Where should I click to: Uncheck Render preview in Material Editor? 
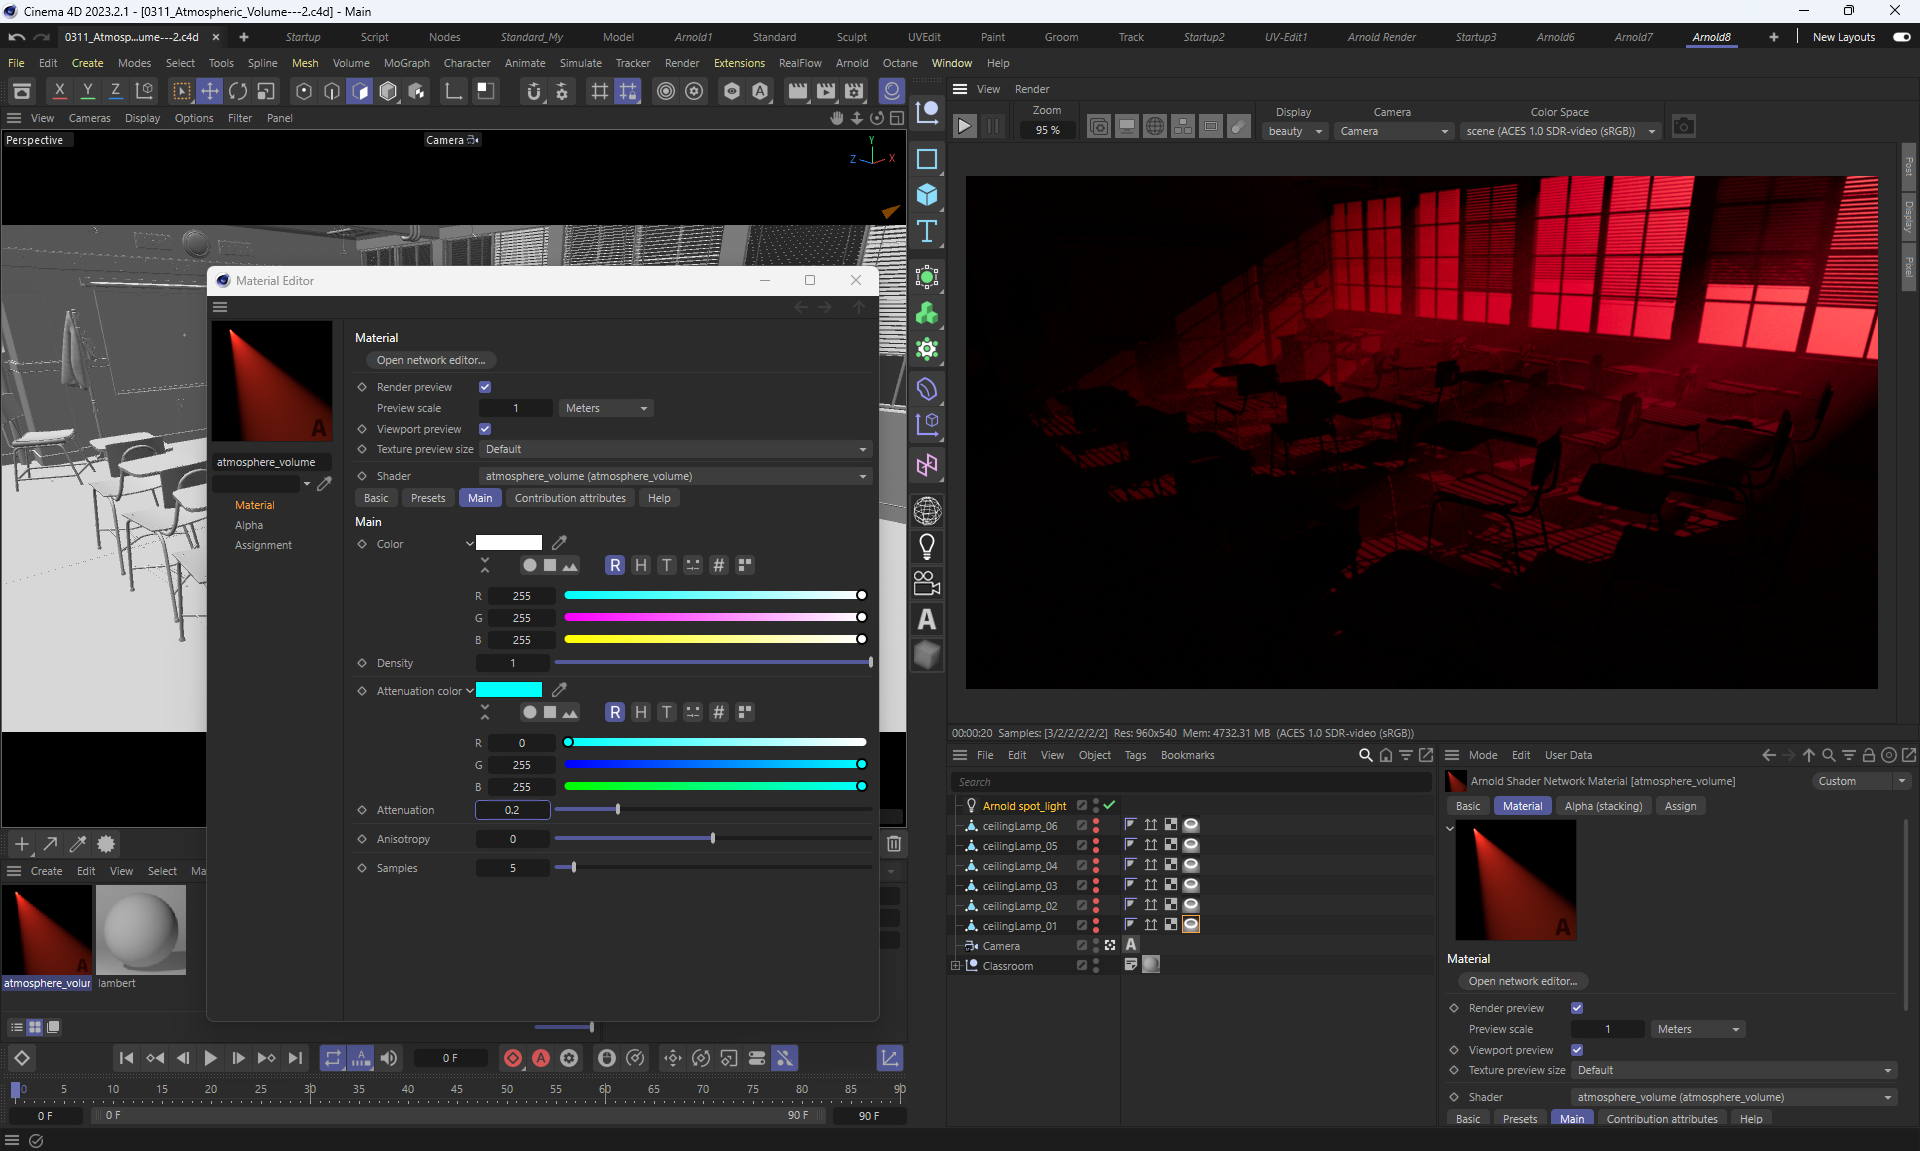point(485,387)
